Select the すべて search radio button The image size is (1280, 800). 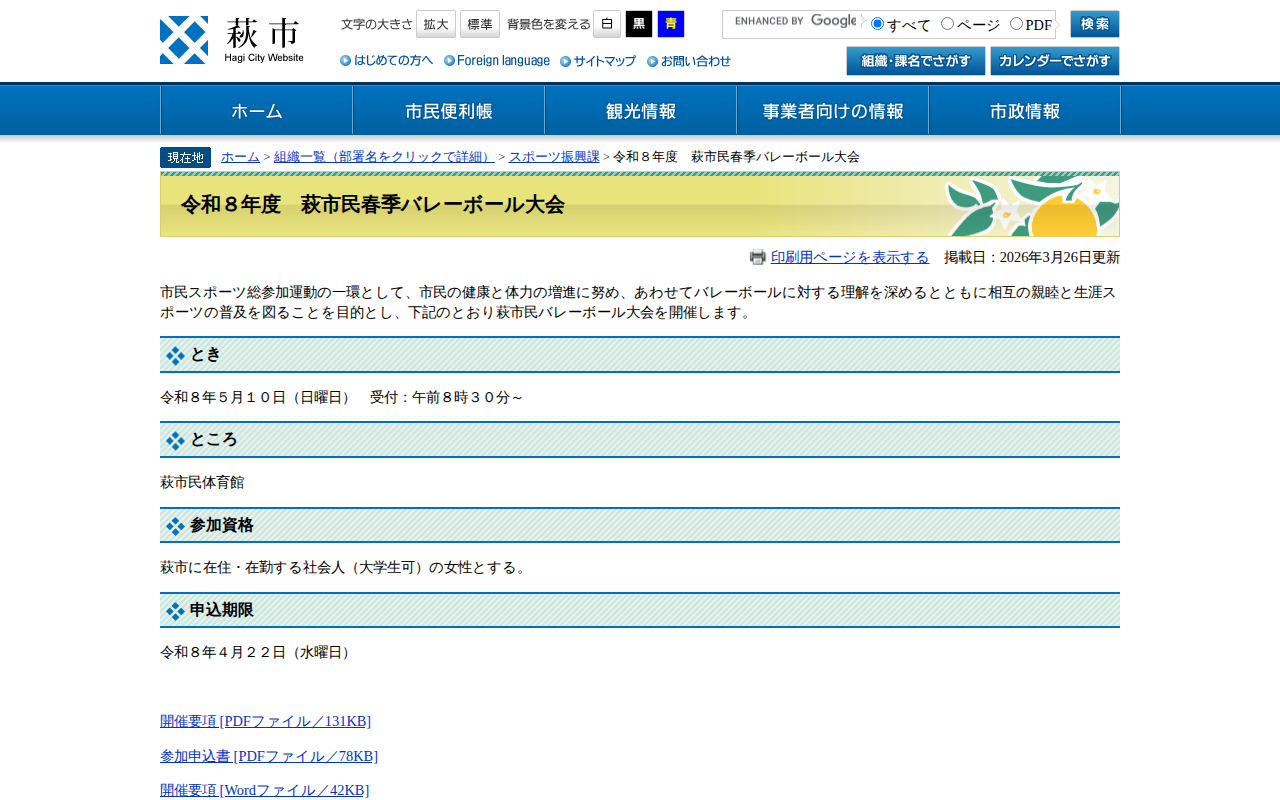coord(878,24)
